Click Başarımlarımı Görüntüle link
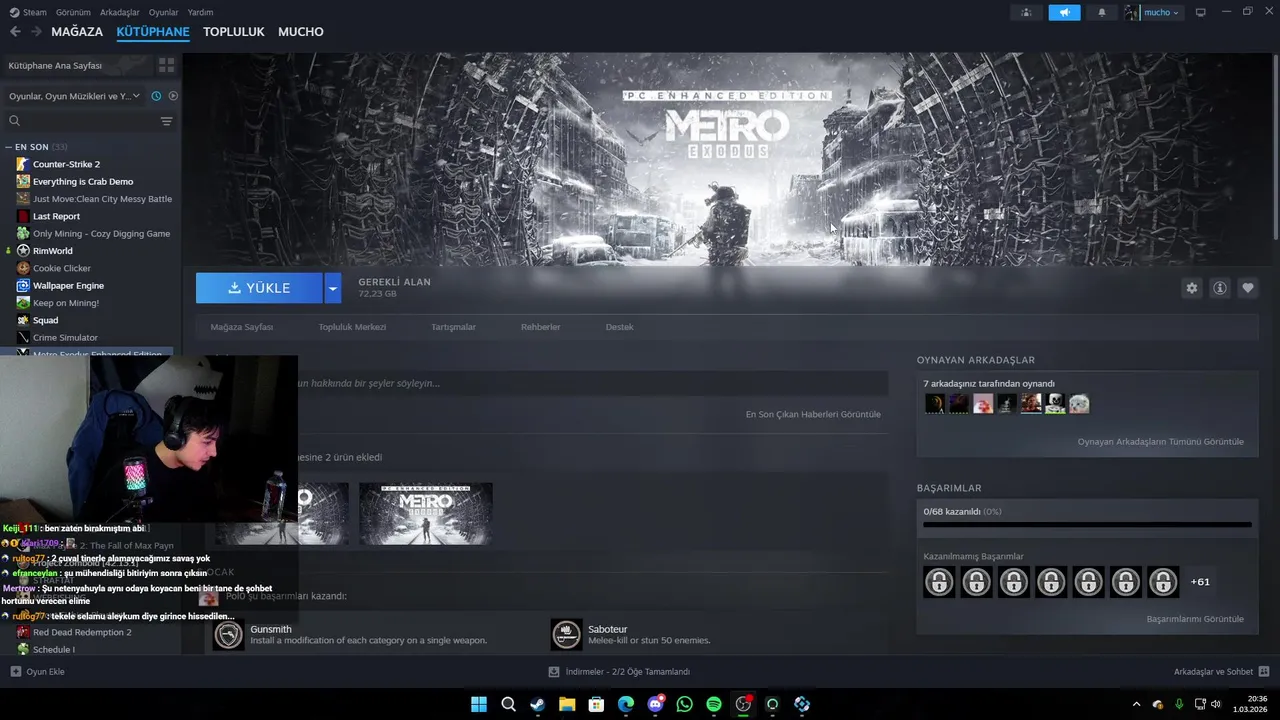The height and width of the screenshot is (720, 1280). (x=1195, y=619)
